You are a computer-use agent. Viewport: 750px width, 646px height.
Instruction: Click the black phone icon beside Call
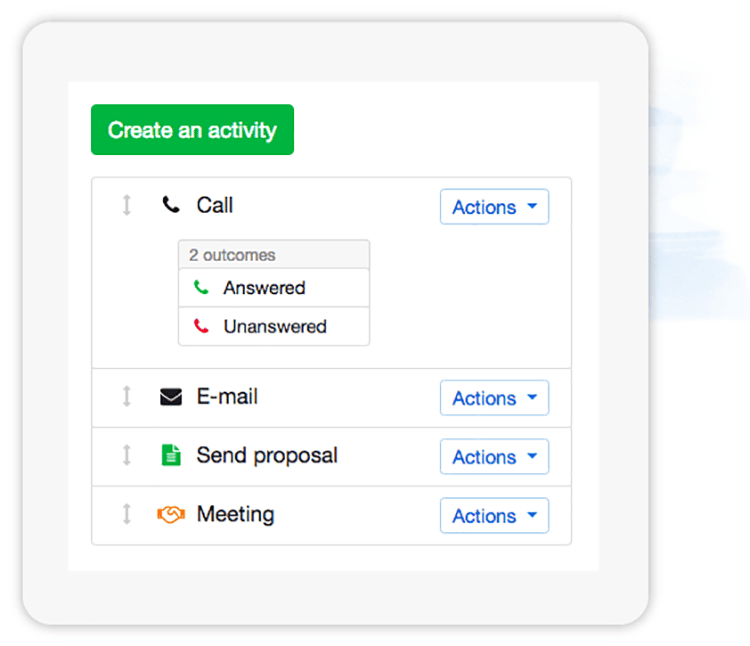171,205
